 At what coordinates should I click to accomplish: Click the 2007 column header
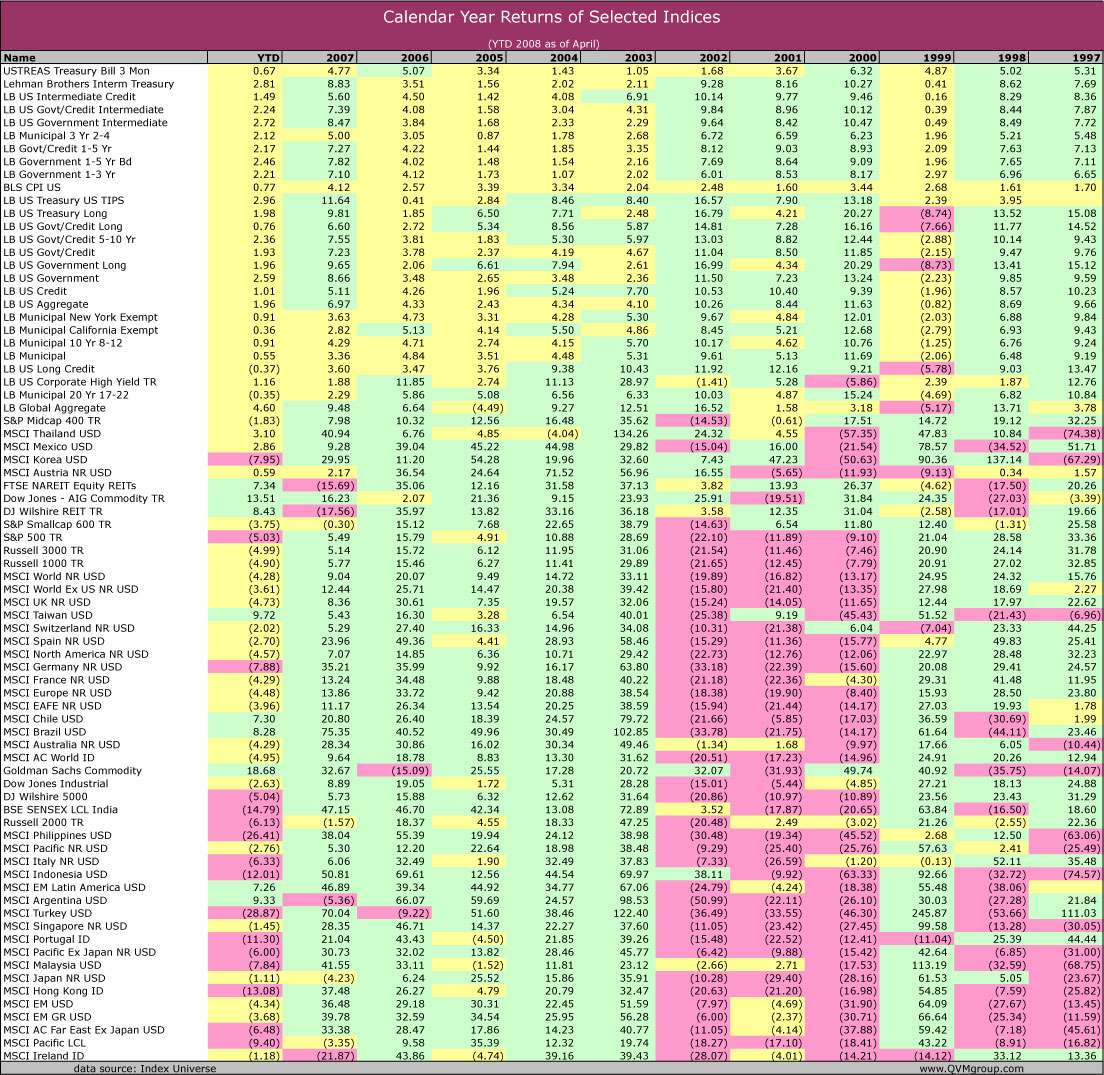(319, 58)
